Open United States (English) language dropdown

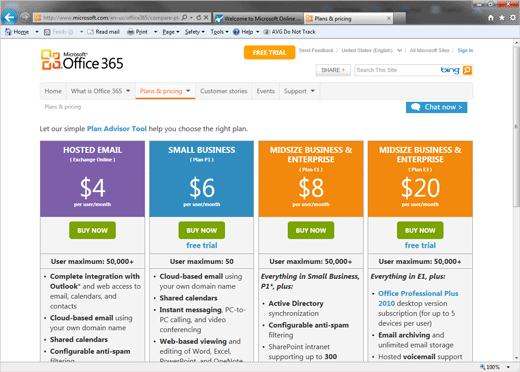371,50
